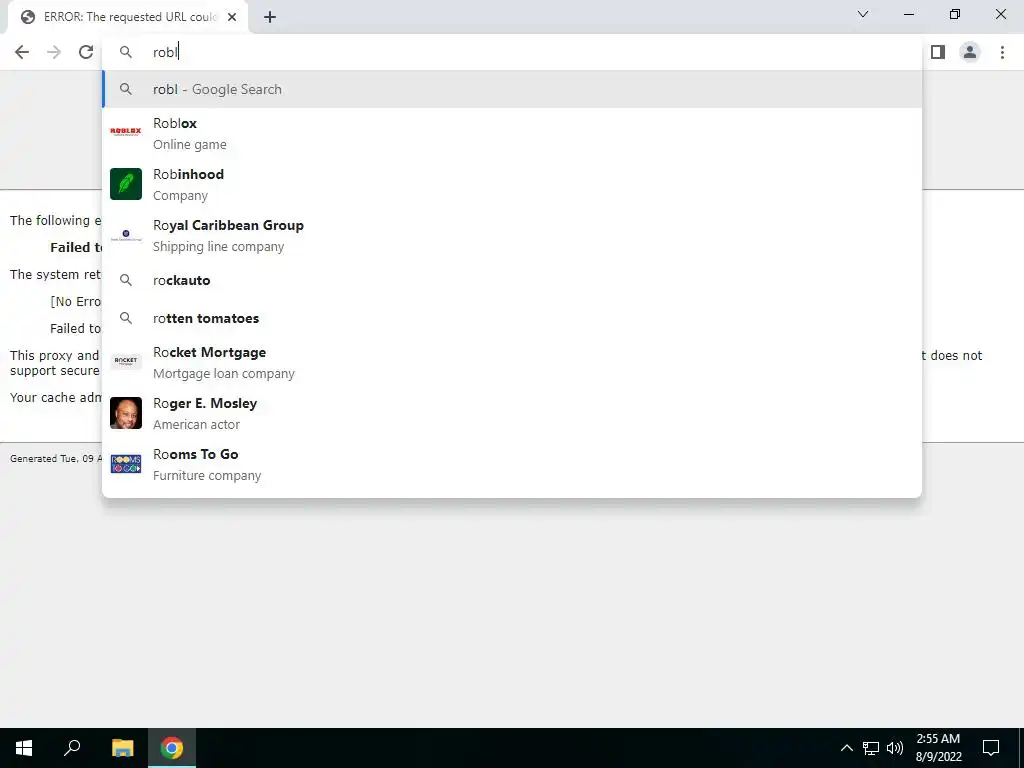The height and width of the screenshot is (768, 1024).
Task: Open the notification center icon
Action: [991, 748]
